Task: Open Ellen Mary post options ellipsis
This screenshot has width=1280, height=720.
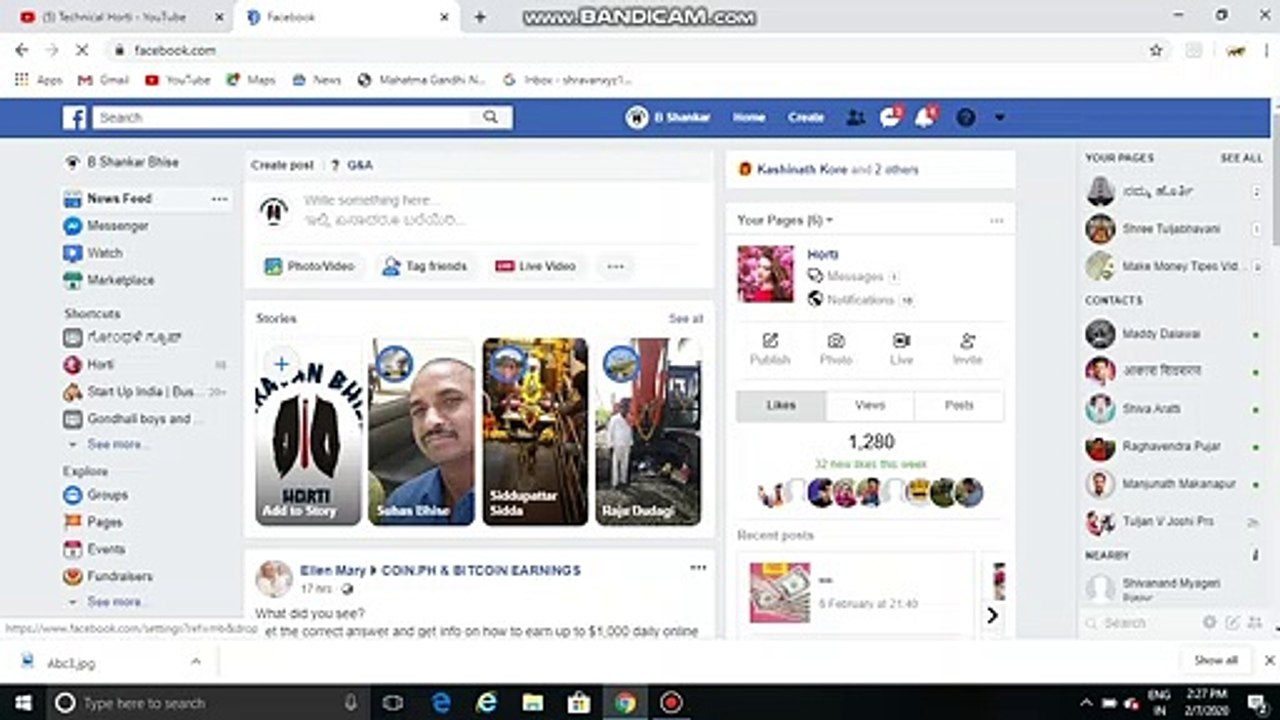Action: pyautogui.click(x=698, y=568)
